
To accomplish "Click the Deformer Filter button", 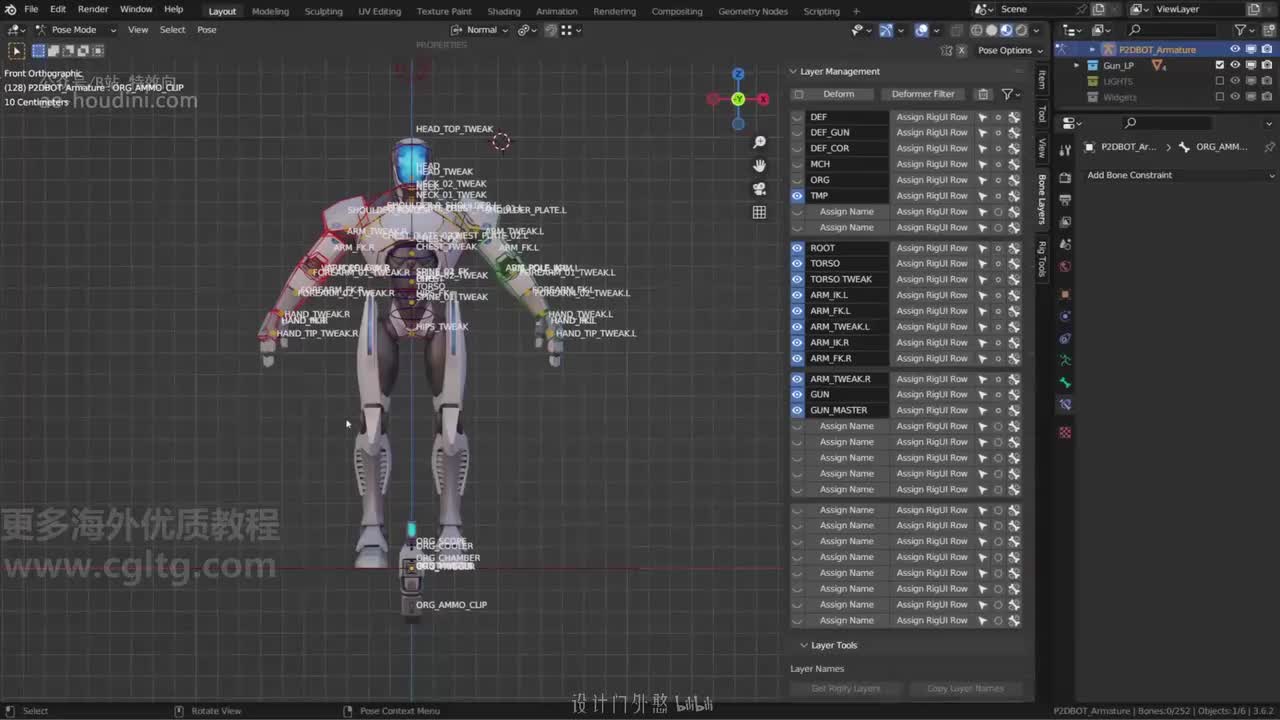I will pos(922,94).
